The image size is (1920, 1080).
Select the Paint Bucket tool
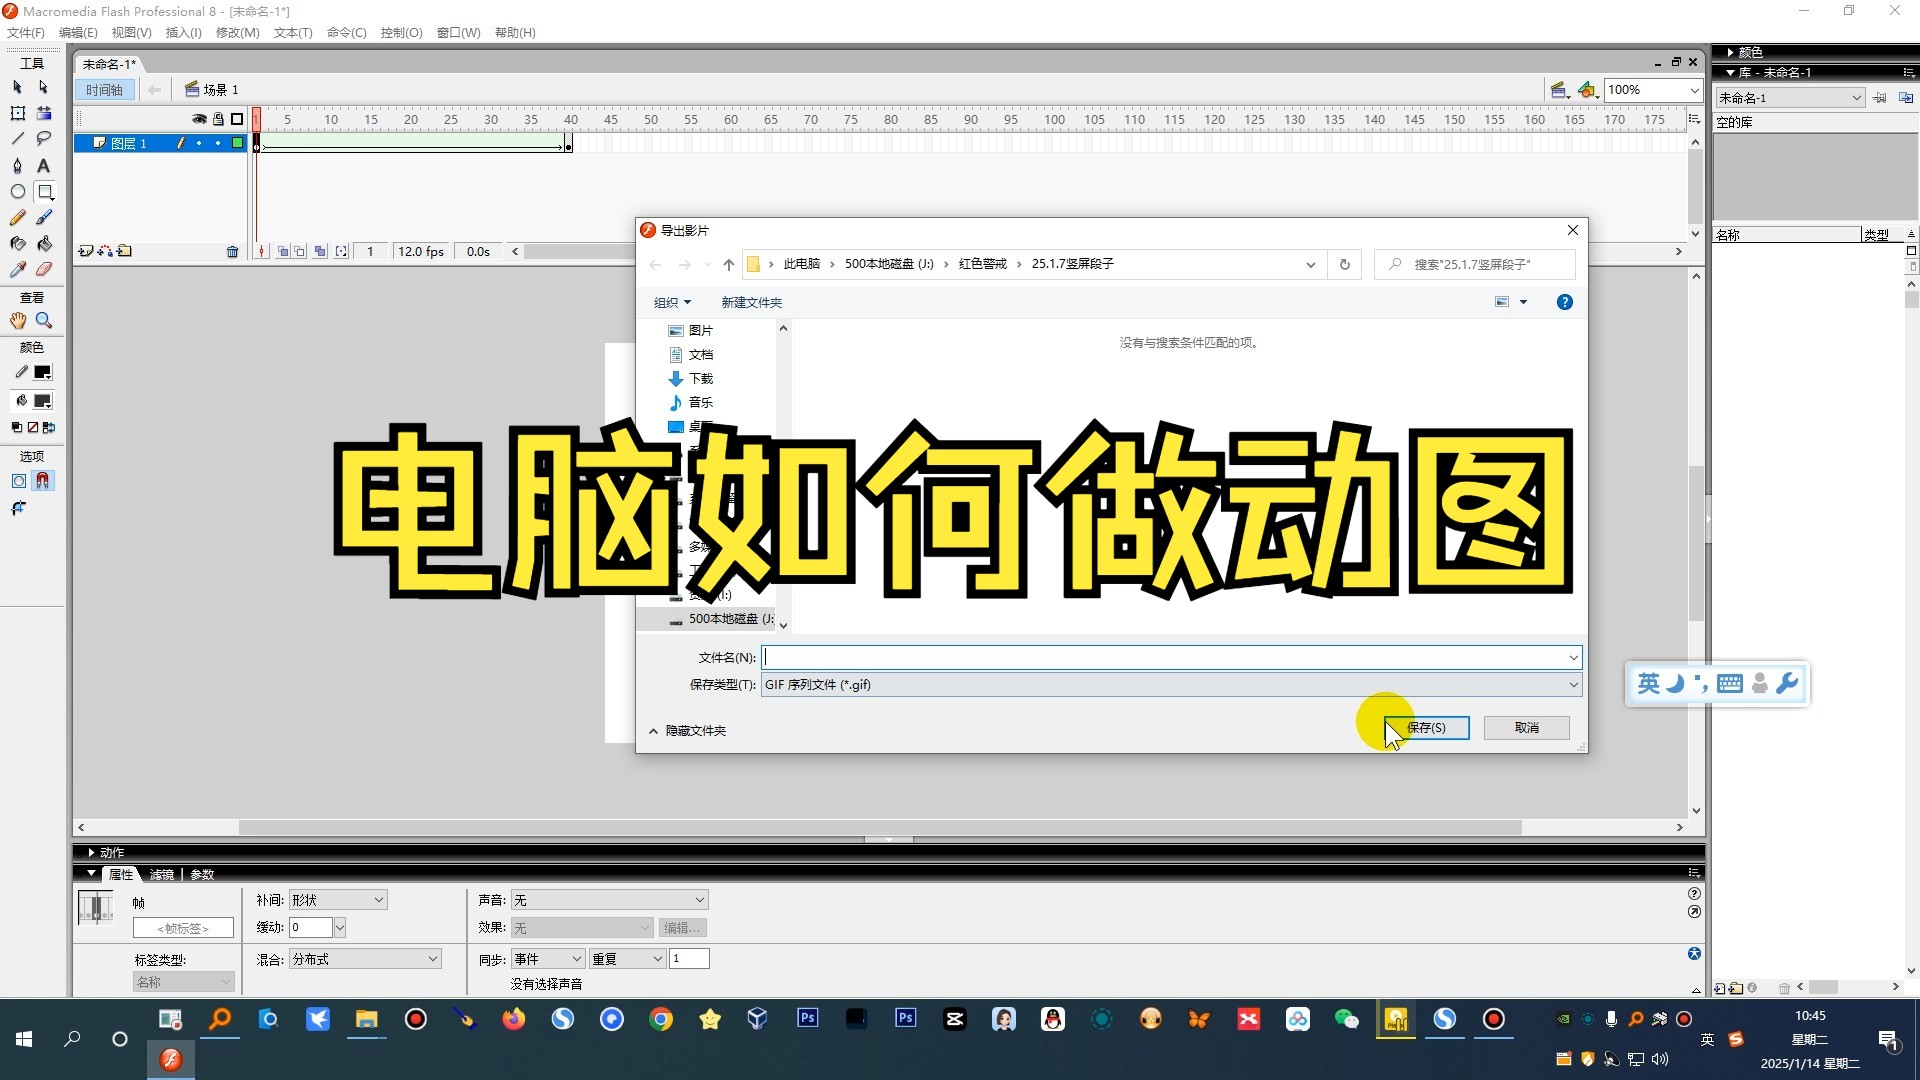(44, 243)
